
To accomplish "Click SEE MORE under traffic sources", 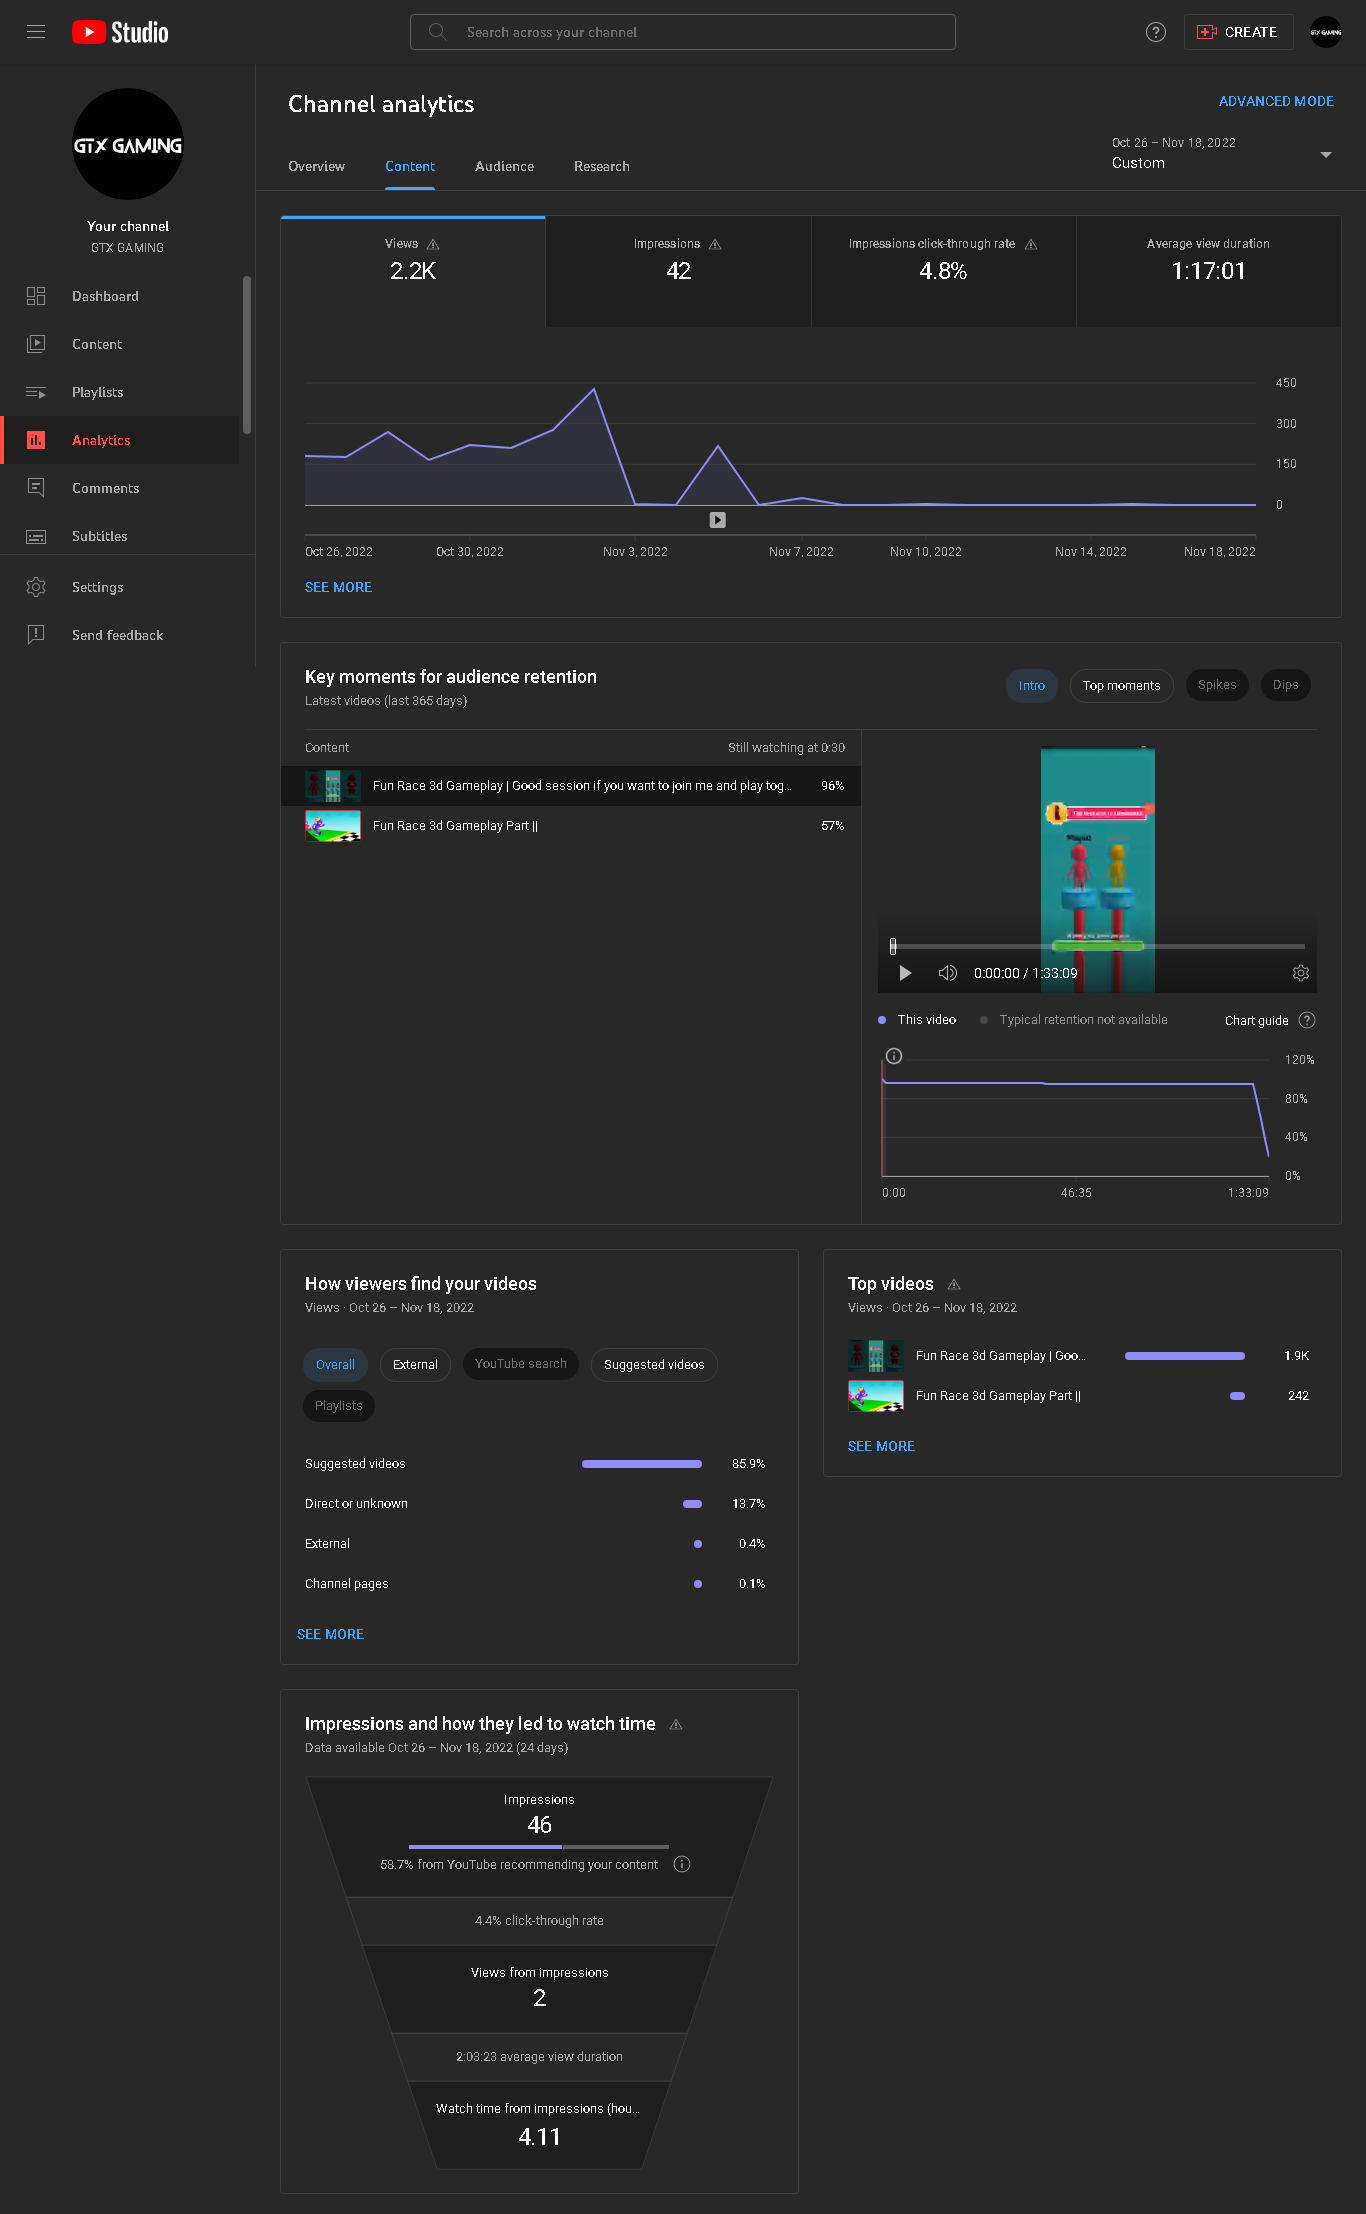I will 330,1634.
